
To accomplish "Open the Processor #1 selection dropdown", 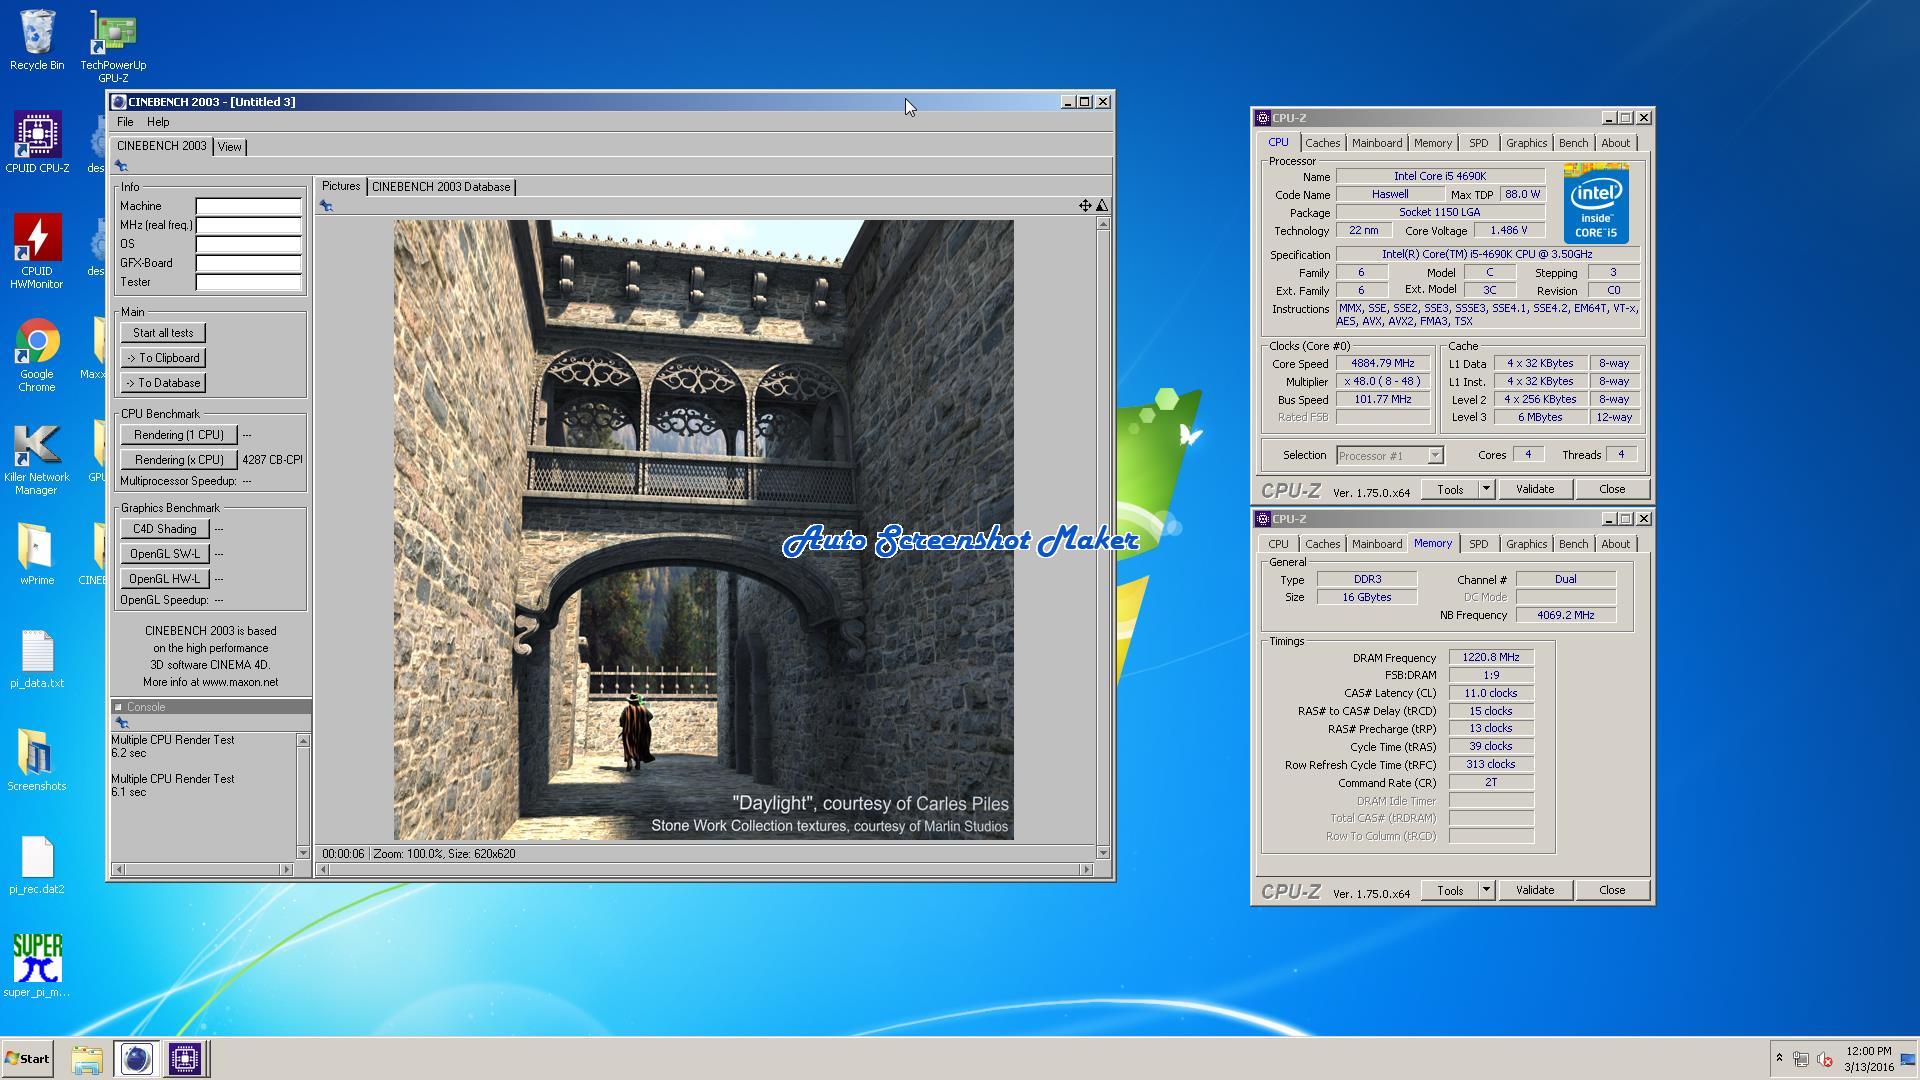I will pyautogui.click(x=1390, y=456).
